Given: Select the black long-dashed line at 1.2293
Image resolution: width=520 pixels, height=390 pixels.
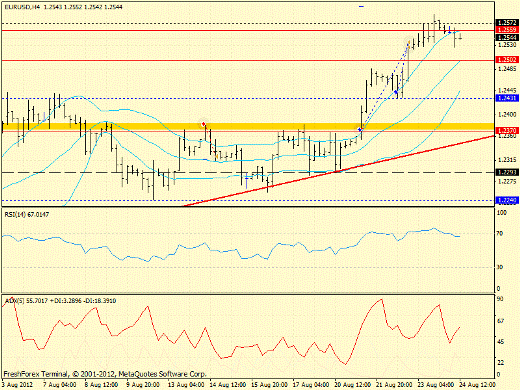Looking at the screenshot, I should 248,172.
